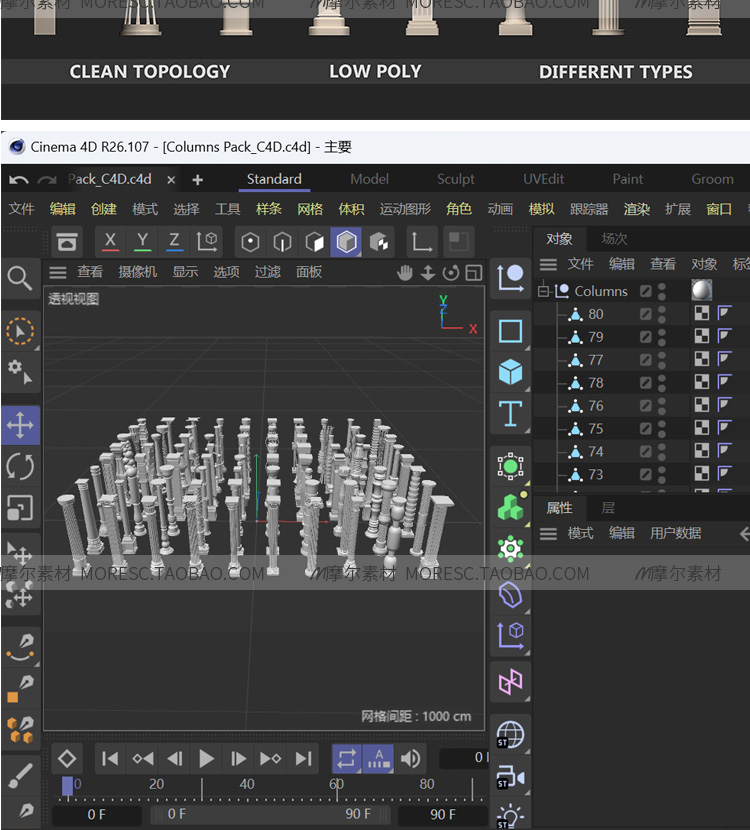Toggle viewport maximize layout icon
Image resolution: width=750 pixels, height=830 pixels.
click(474, 273)
